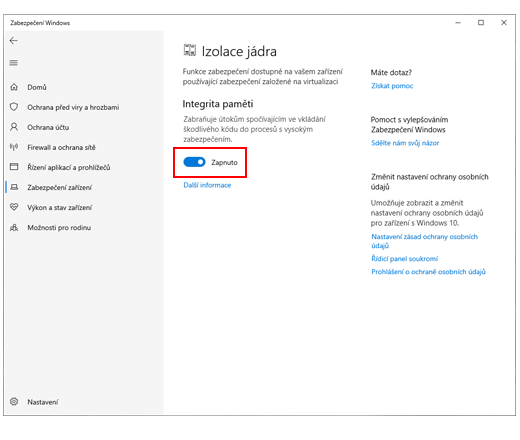Click the Řízení aplikací window icon

click(14, 167)
